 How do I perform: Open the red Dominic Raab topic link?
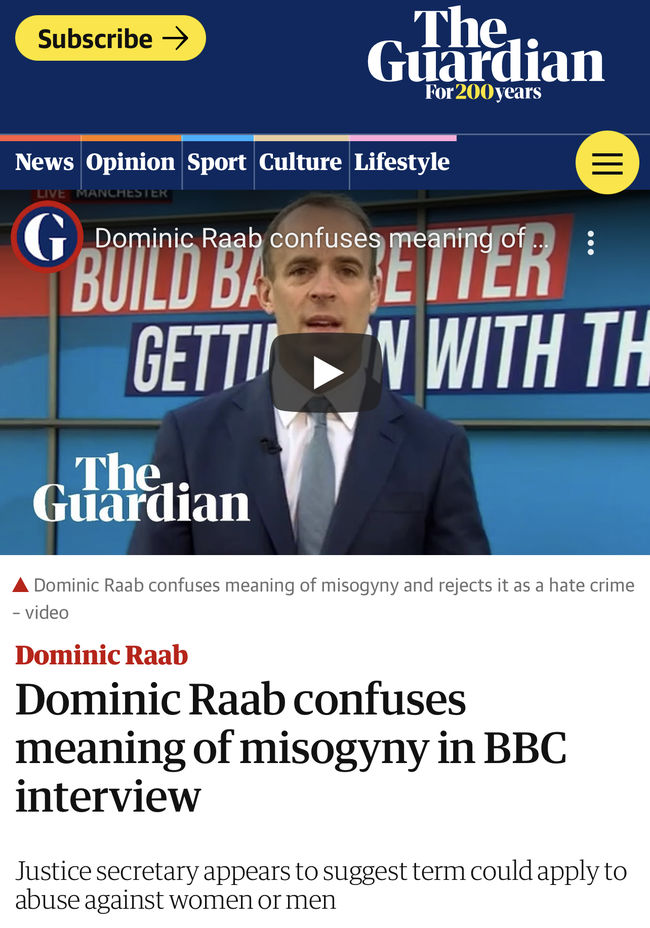pyautogui.click(x=101, y=655)
